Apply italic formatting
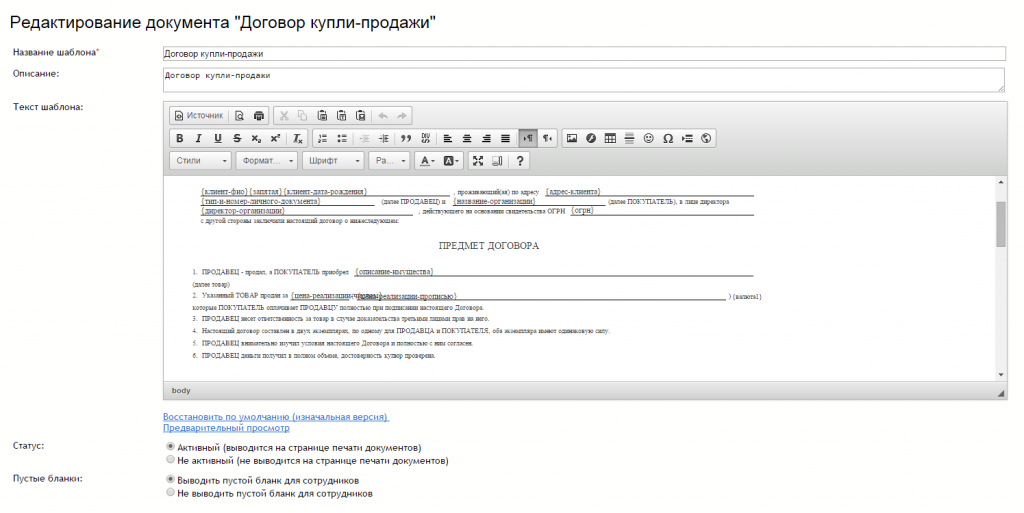The image size is (1024, 513). point(198,138)
